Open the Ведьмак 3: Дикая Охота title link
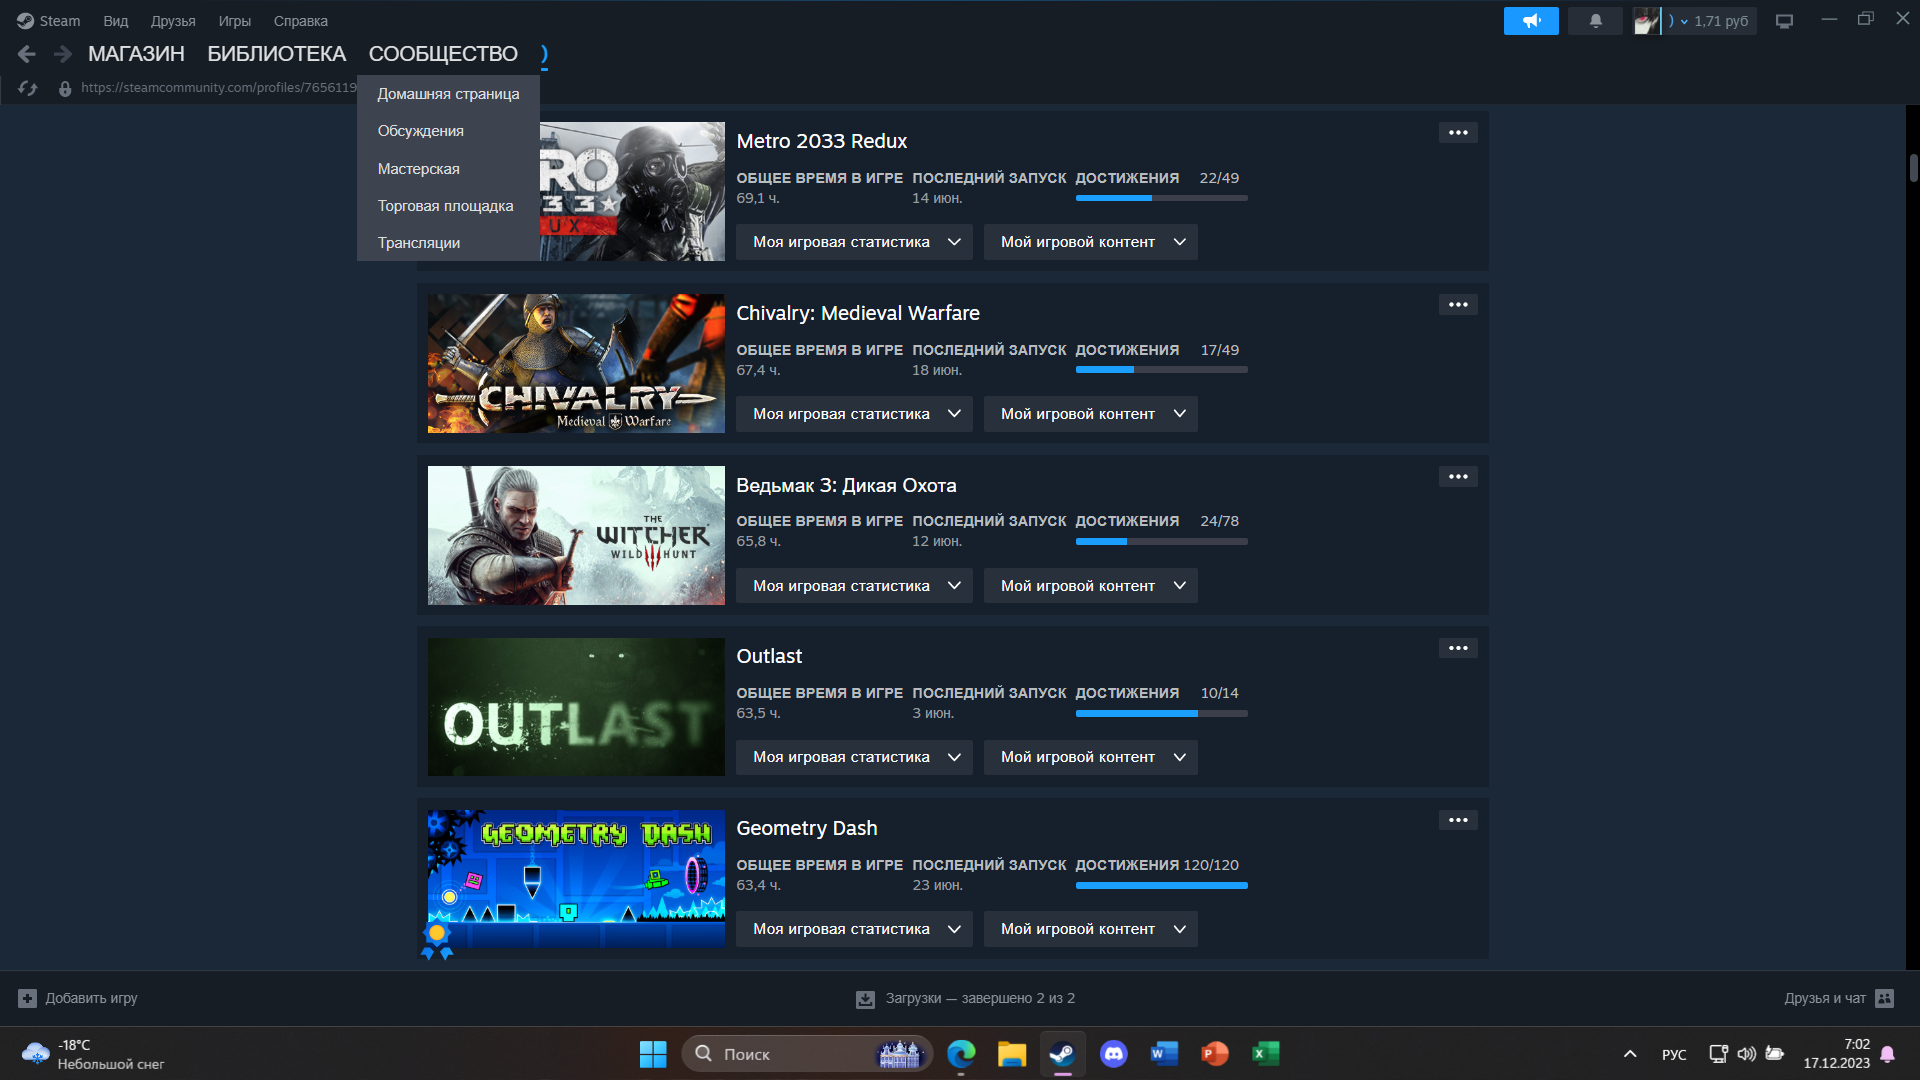The height and width of the screenshot is (1080, 1920). tap(846, 485)
